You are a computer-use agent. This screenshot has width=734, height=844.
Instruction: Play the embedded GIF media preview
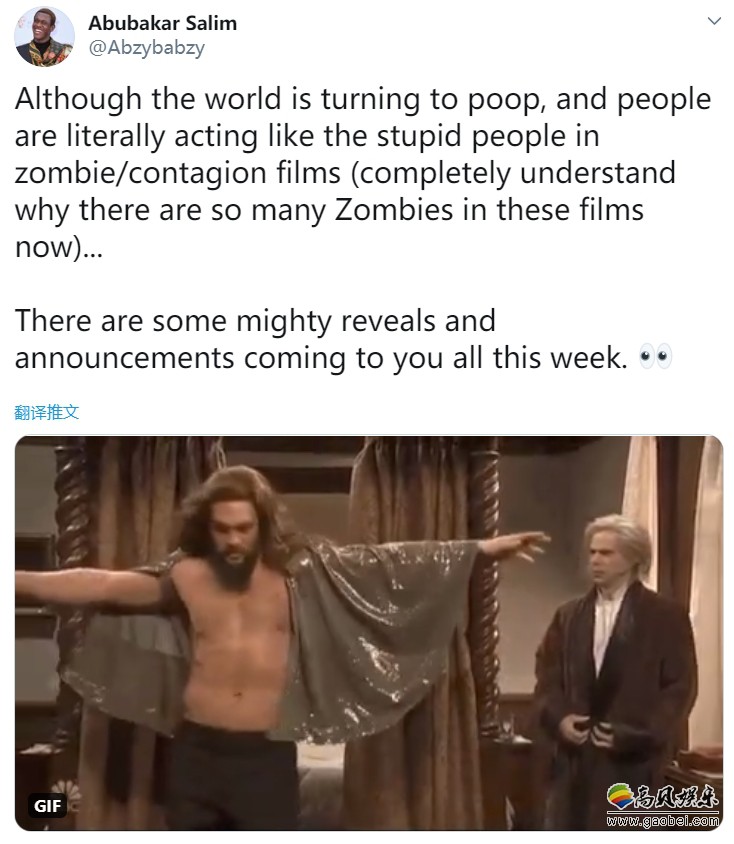click(369, 633)
